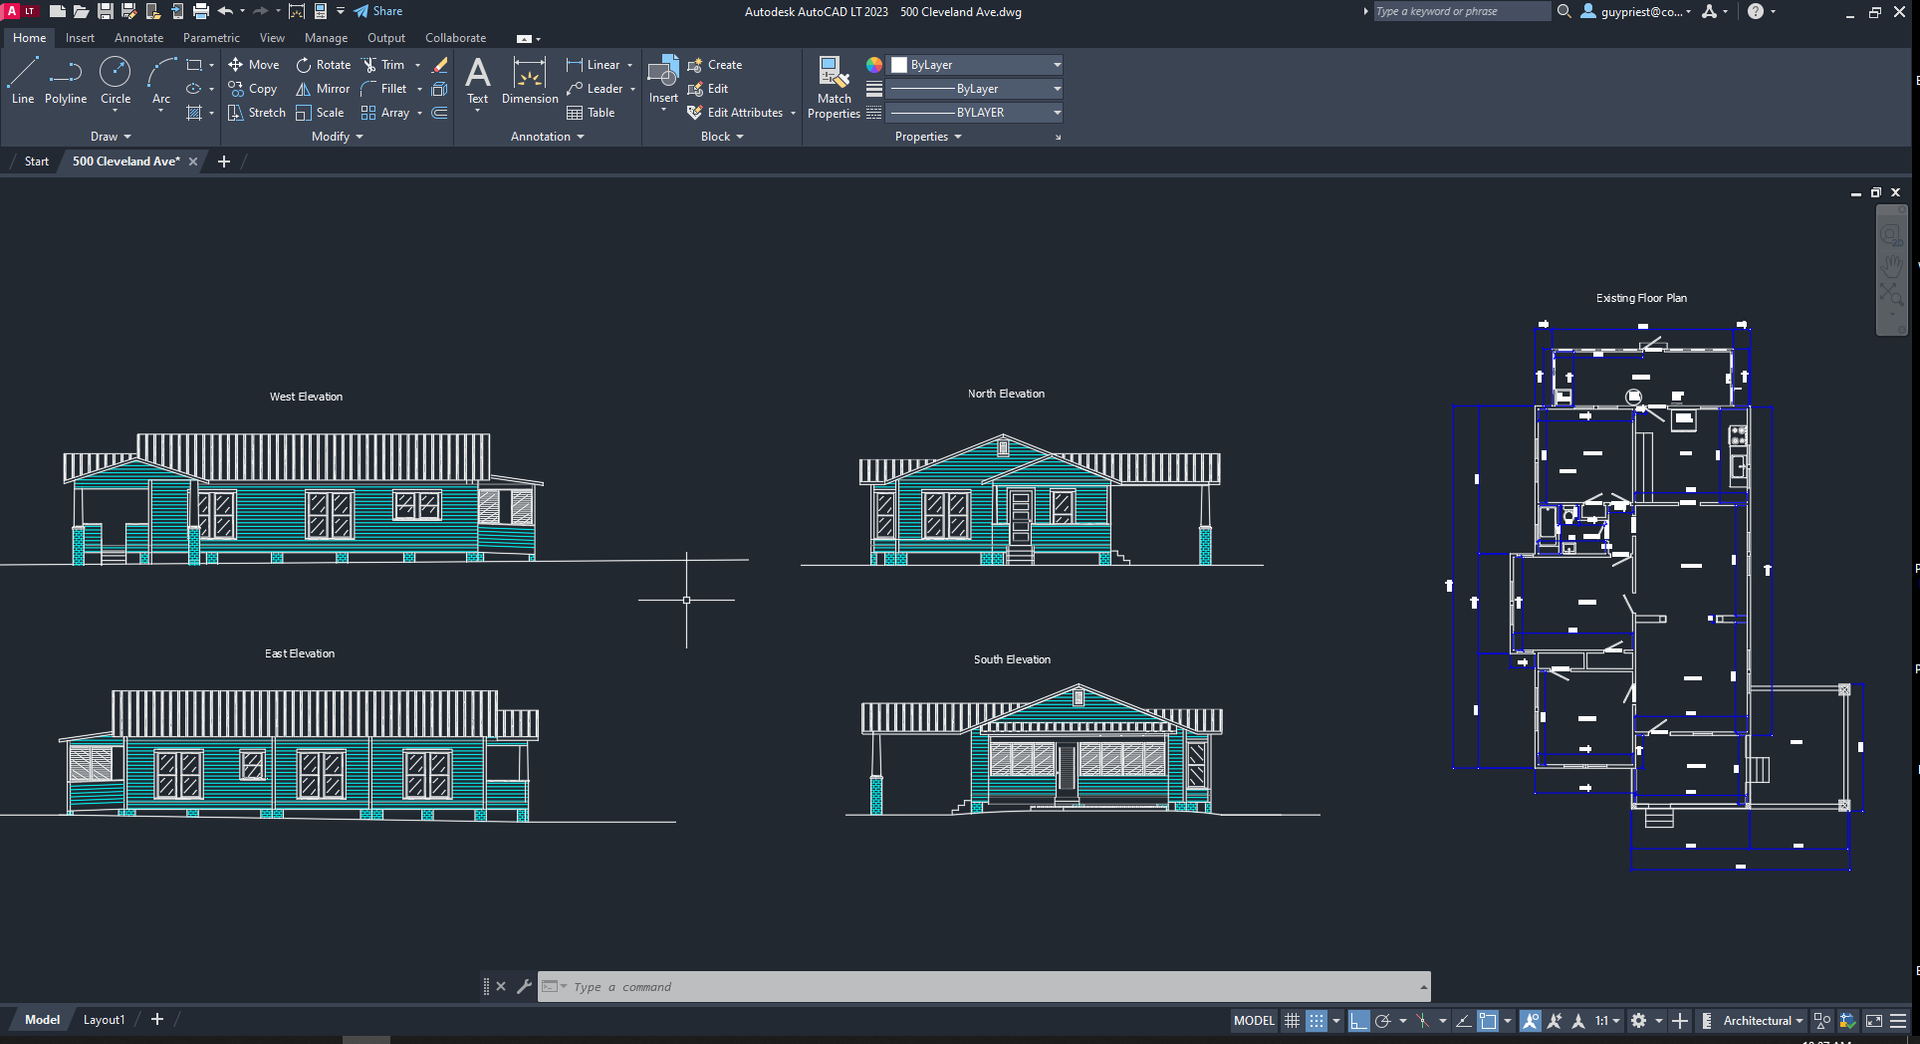
Task: Click Create in the Block panel
Action: pyautogui.click(x=715, y=65)
